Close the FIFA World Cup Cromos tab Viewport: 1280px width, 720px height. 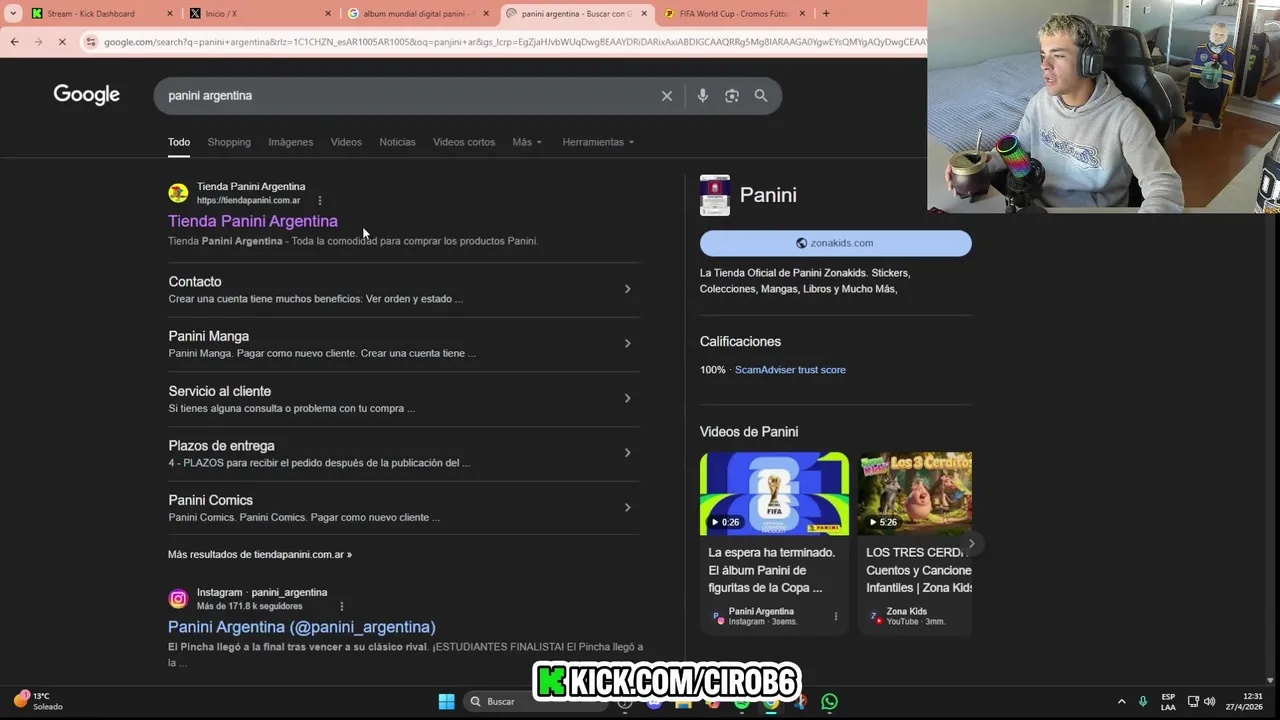click(x=802, y=14)
